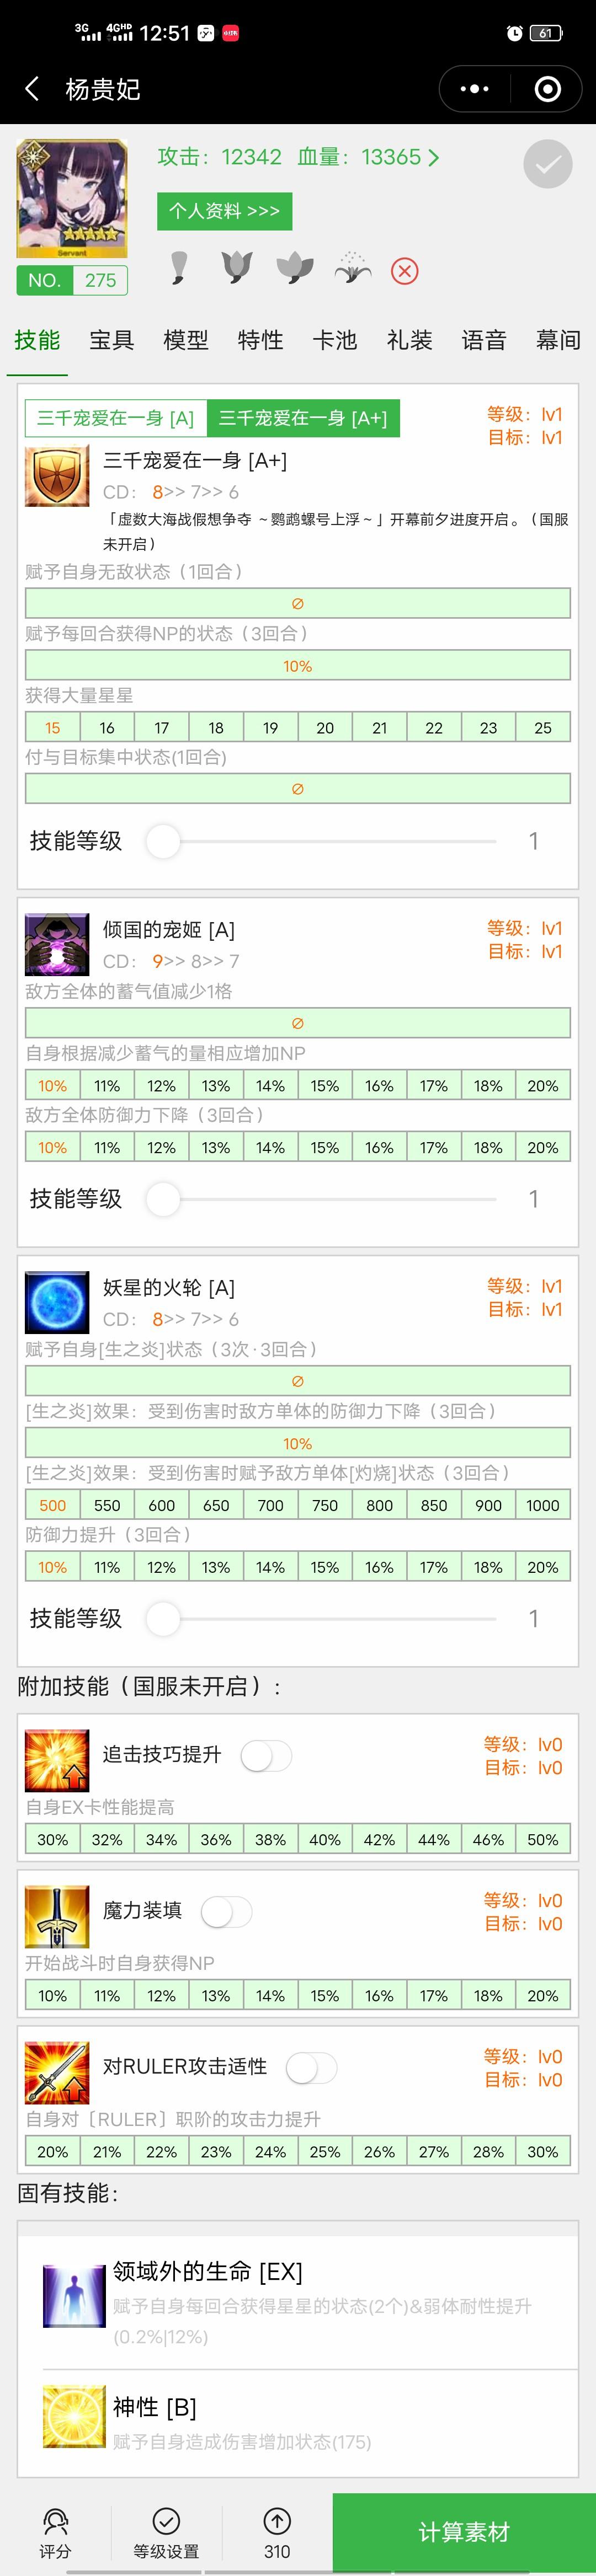596x2576 pixels.
Task: Click the 计算素材 button
Action: 464,2531
